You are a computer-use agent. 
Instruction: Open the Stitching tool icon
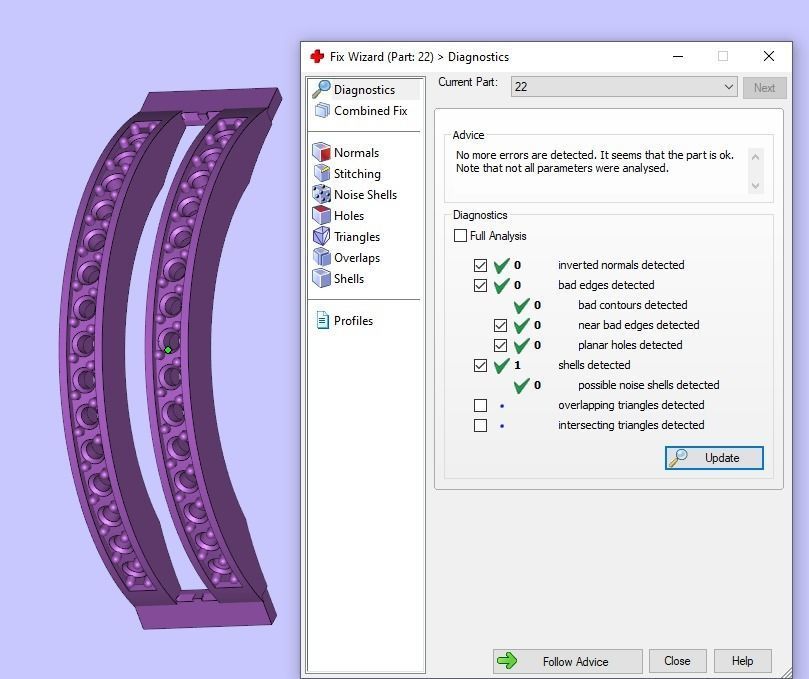tap(321, 173)
